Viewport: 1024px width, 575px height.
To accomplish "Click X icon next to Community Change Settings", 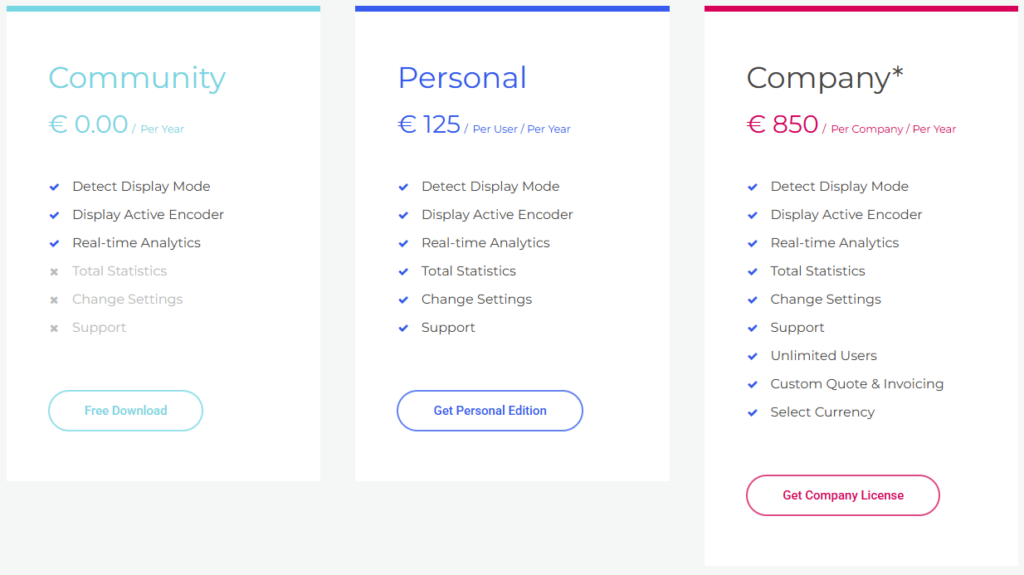I will pyautogui.click(x=54, y=300).
